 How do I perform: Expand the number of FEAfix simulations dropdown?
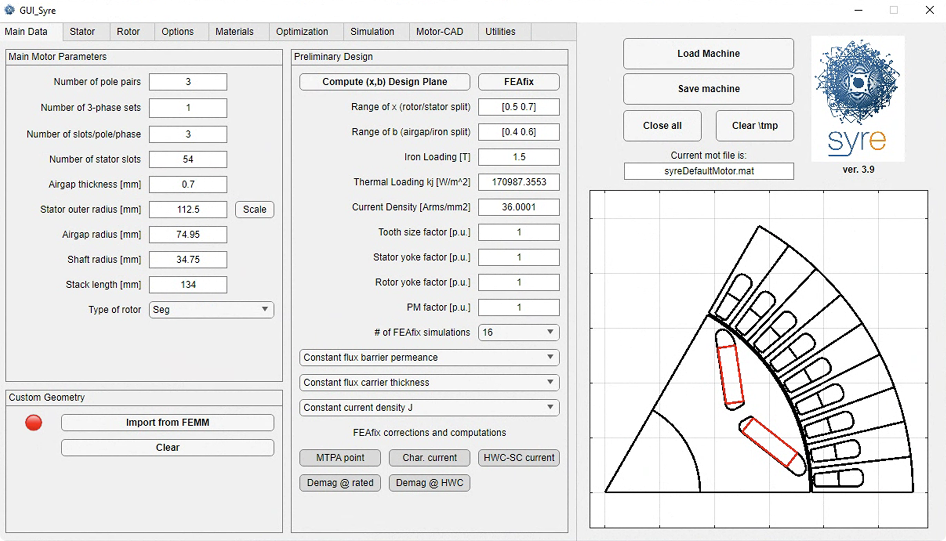518,332
